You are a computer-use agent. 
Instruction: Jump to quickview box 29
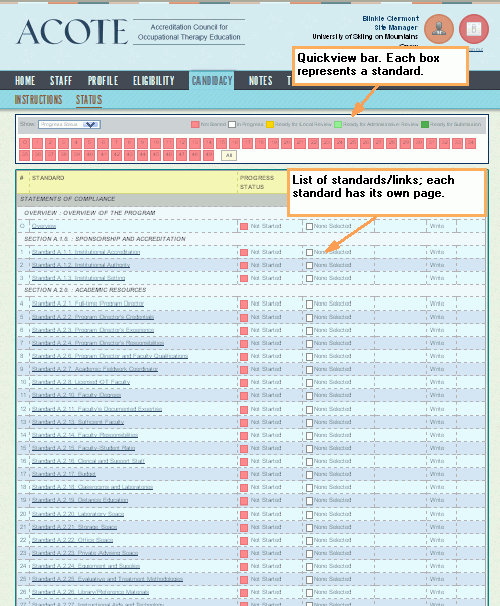(405, 143)
